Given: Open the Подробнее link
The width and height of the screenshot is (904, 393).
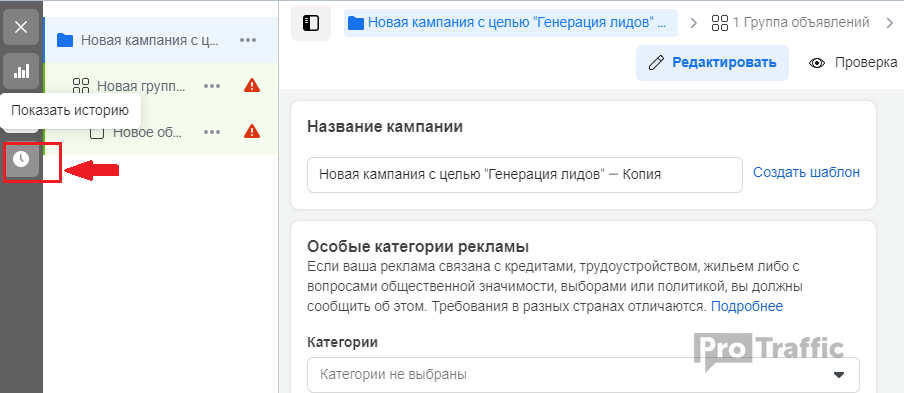Looking at the screenshot, I should point(747,306).
